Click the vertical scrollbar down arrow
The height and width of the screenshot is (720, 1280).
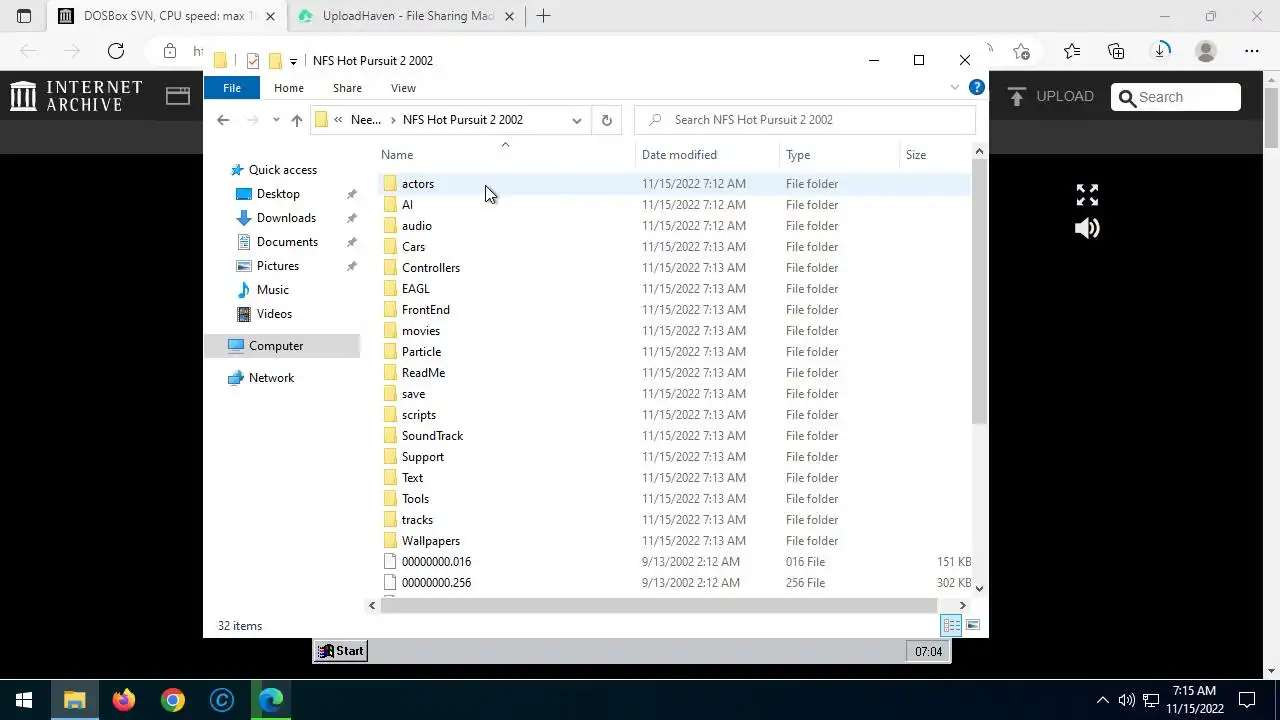point(979,588)
